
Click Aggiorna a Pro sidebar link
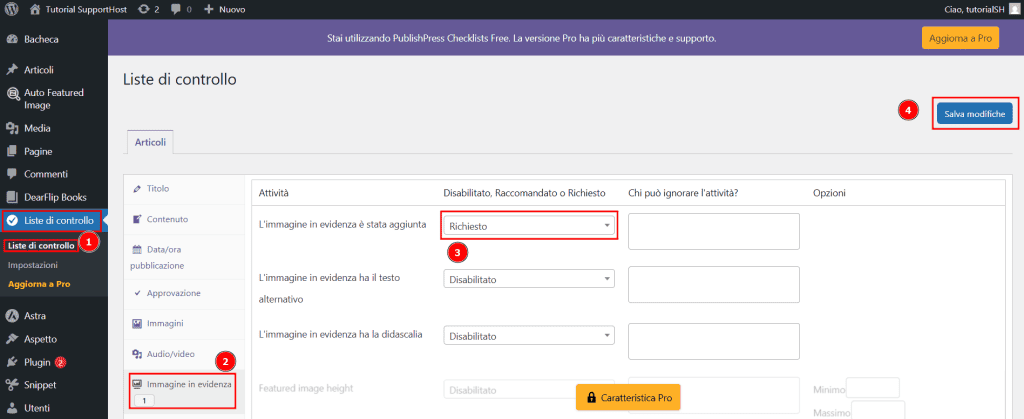coord(39,284)
